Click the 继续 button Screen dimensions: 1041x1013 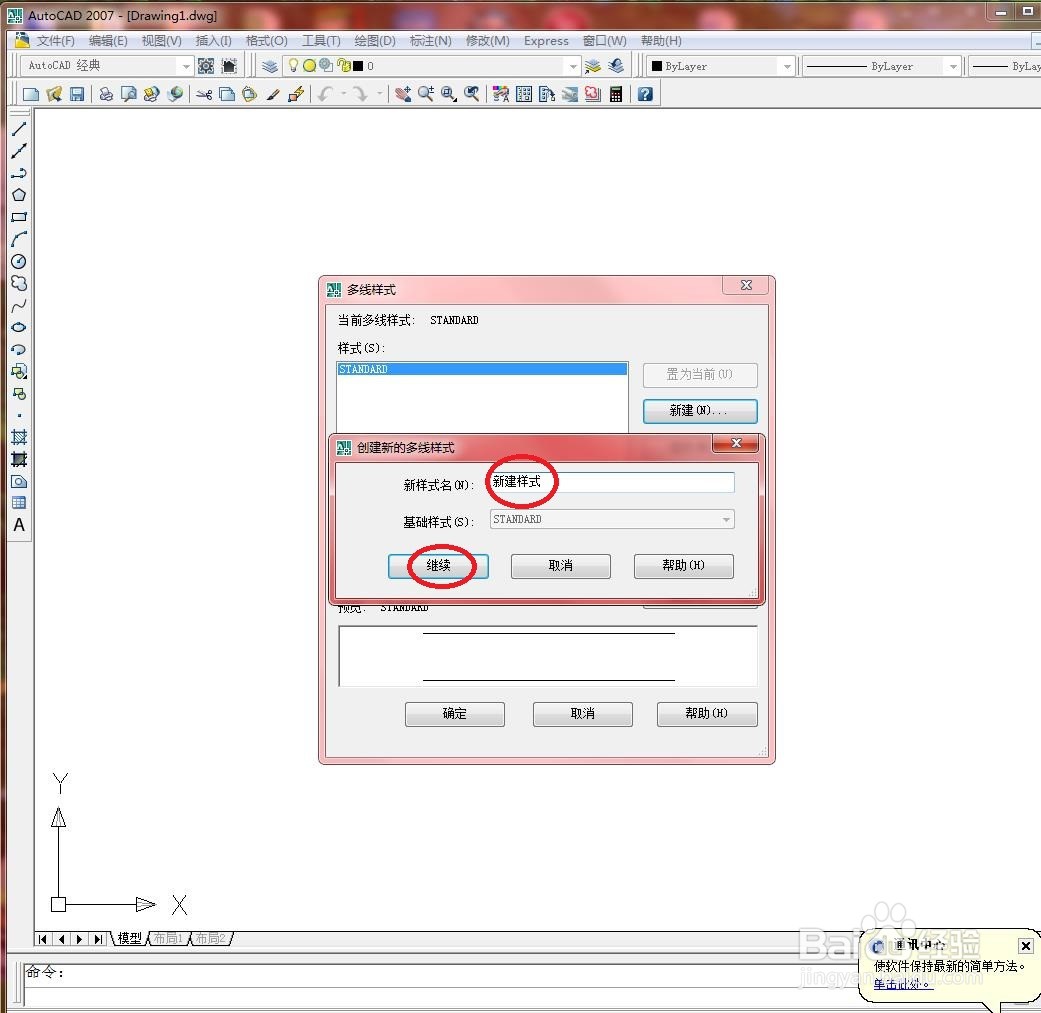coord(438,566)
